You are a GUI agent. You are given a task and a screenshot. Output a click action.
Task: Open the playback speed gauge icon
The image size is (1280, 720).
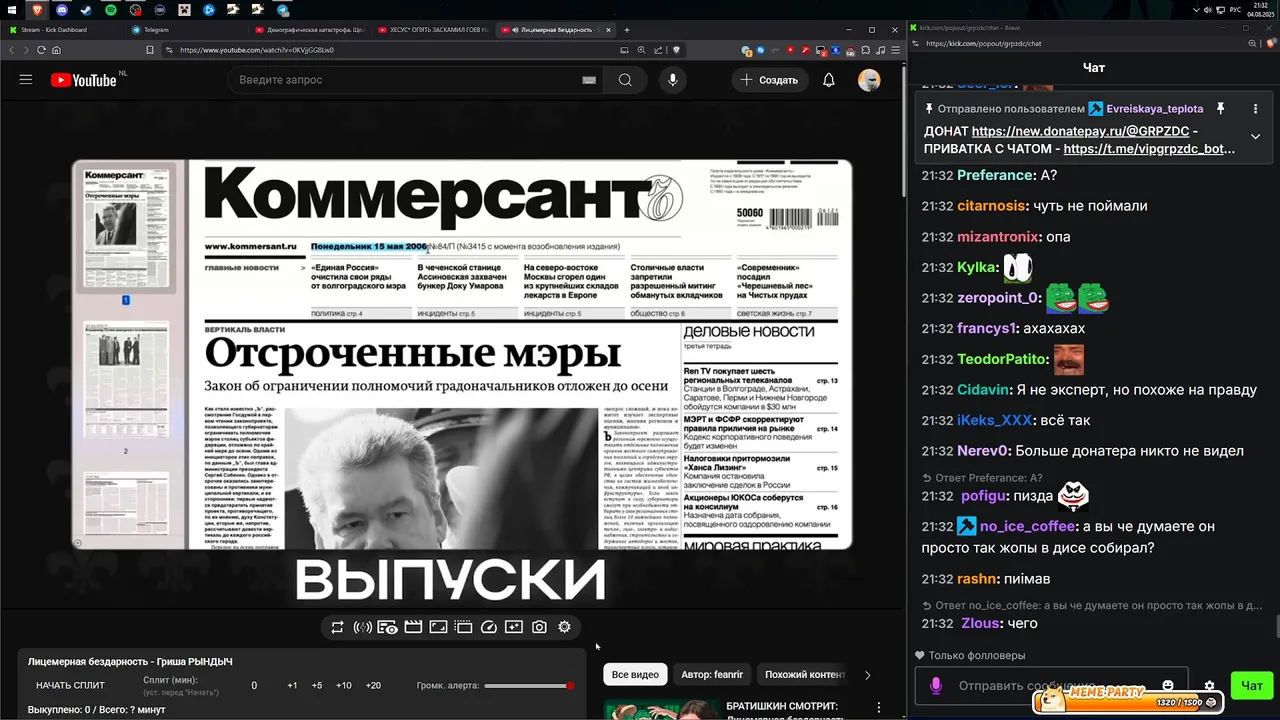(489, 627)
